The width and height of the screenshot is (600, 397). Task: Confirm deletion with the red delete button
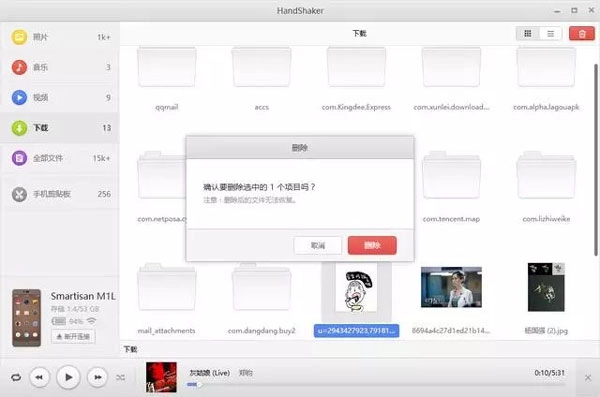pyautogui.click(x=372, y=245)
